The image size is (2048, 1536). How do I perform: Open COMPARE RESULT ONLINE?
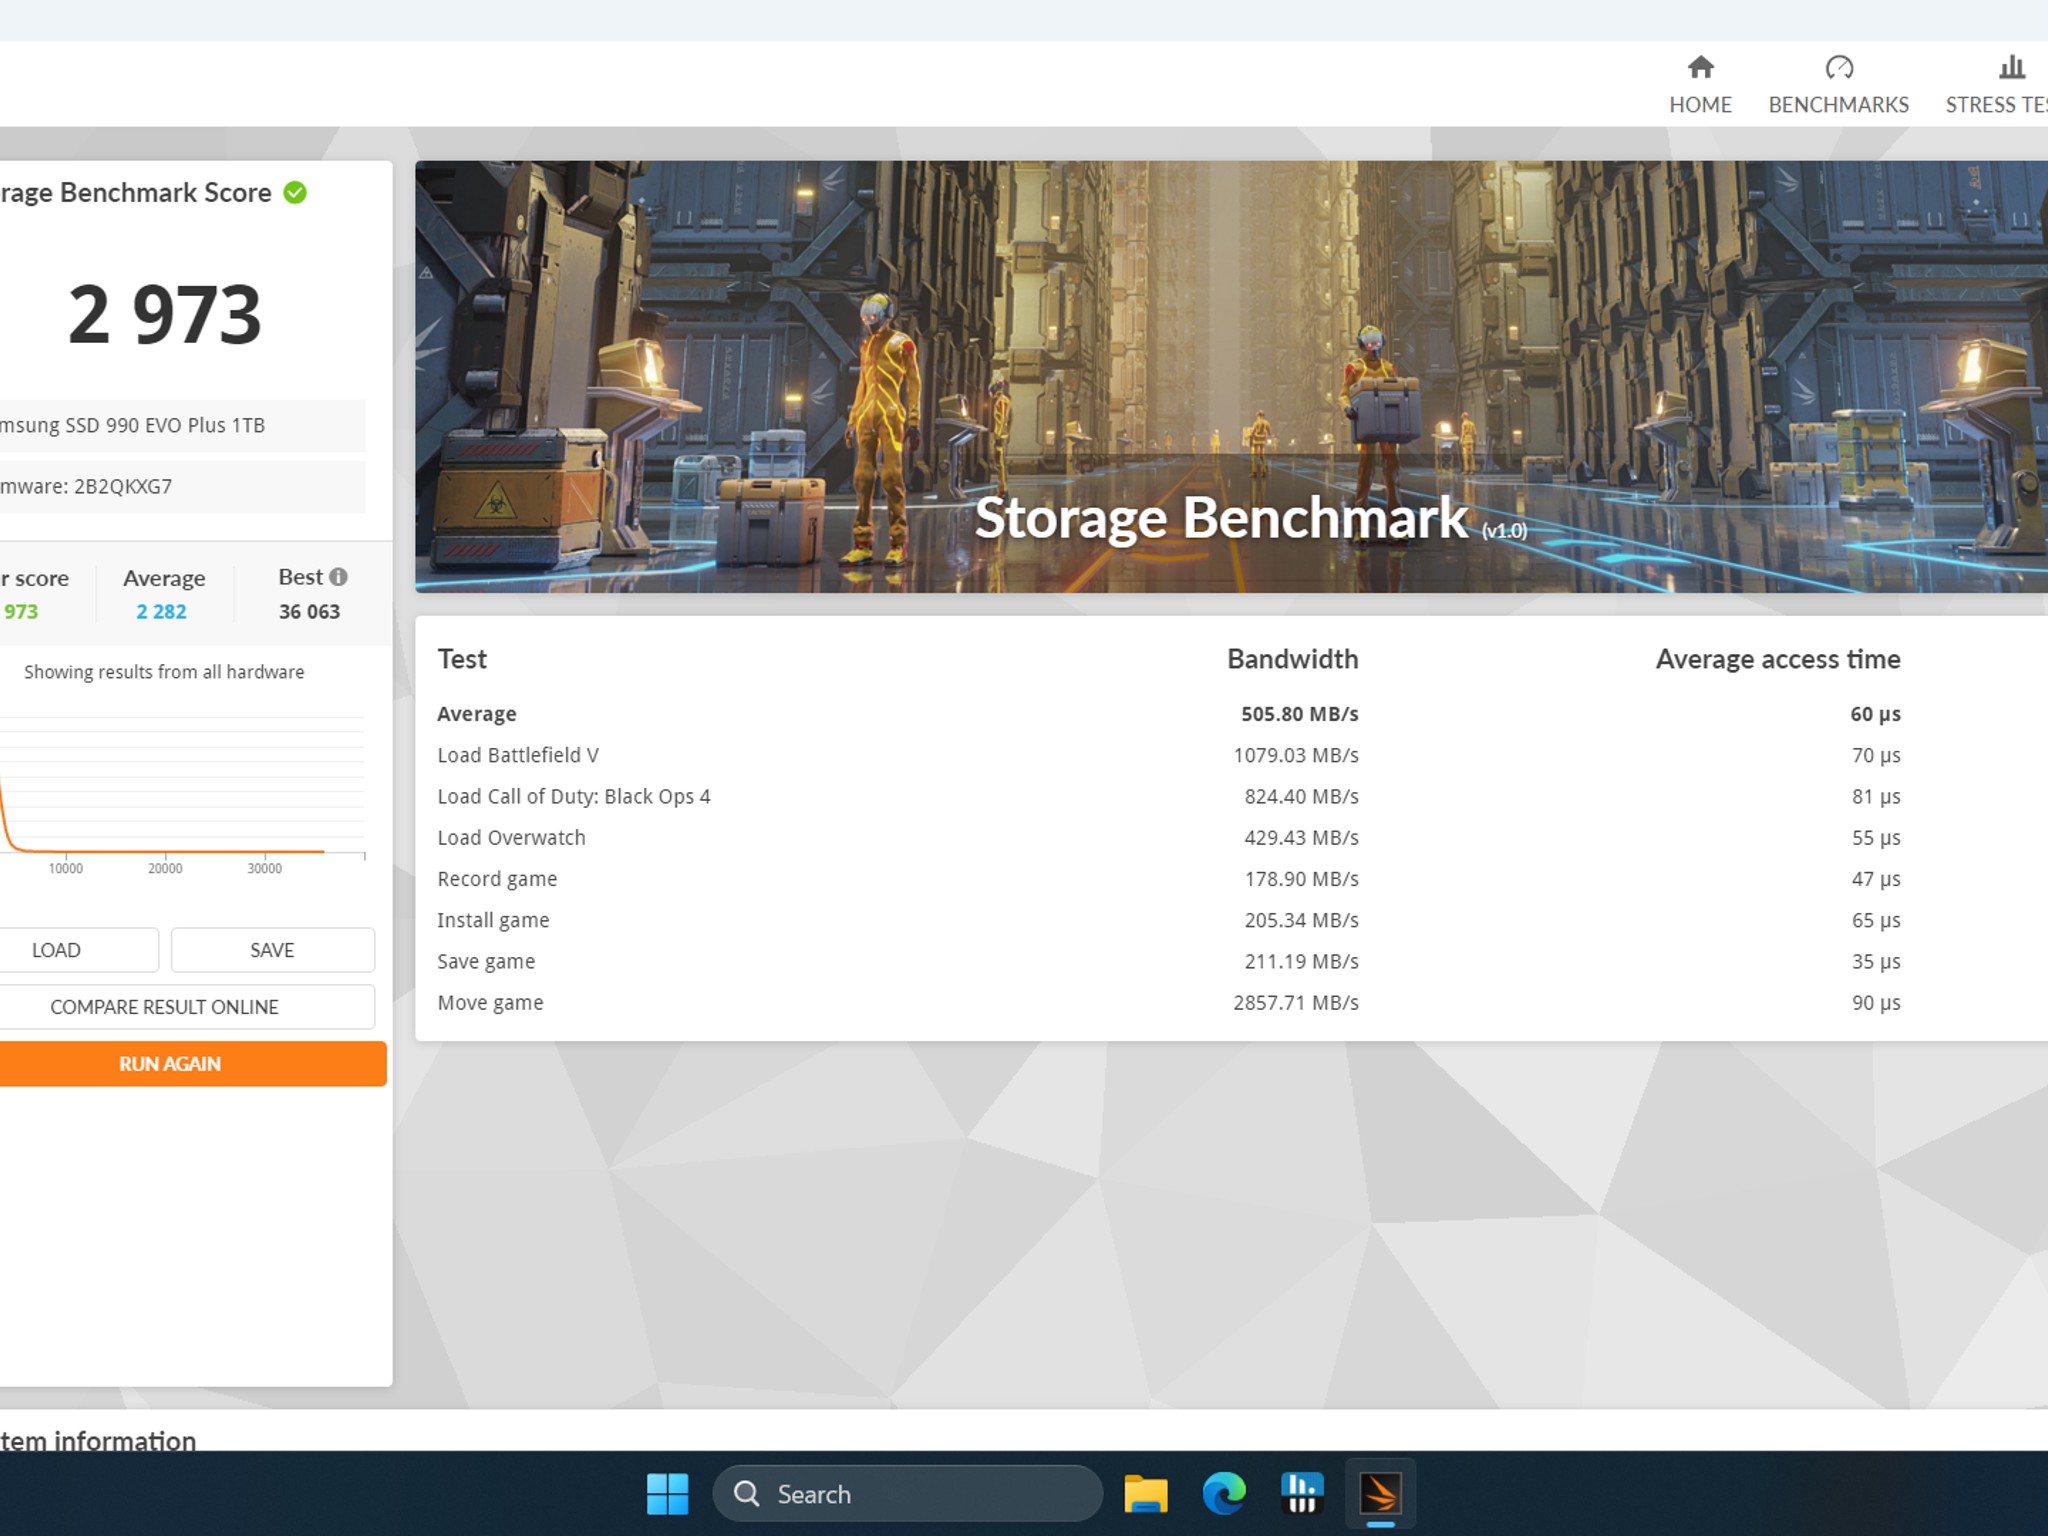click(164, 1007)
